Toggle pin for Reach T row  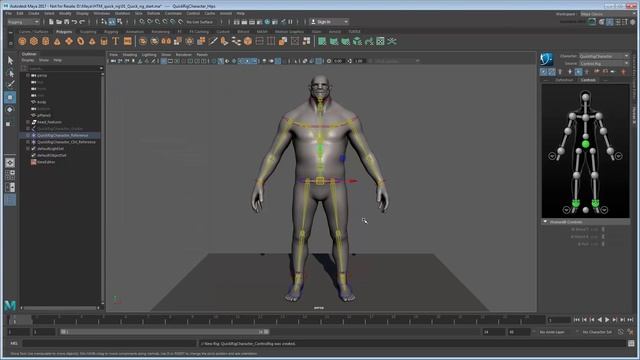[x=603, y=229]
